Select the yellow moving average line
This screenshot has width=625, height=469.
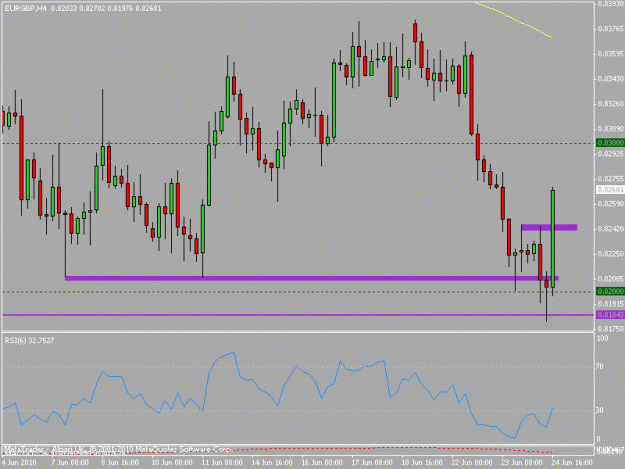513,20
